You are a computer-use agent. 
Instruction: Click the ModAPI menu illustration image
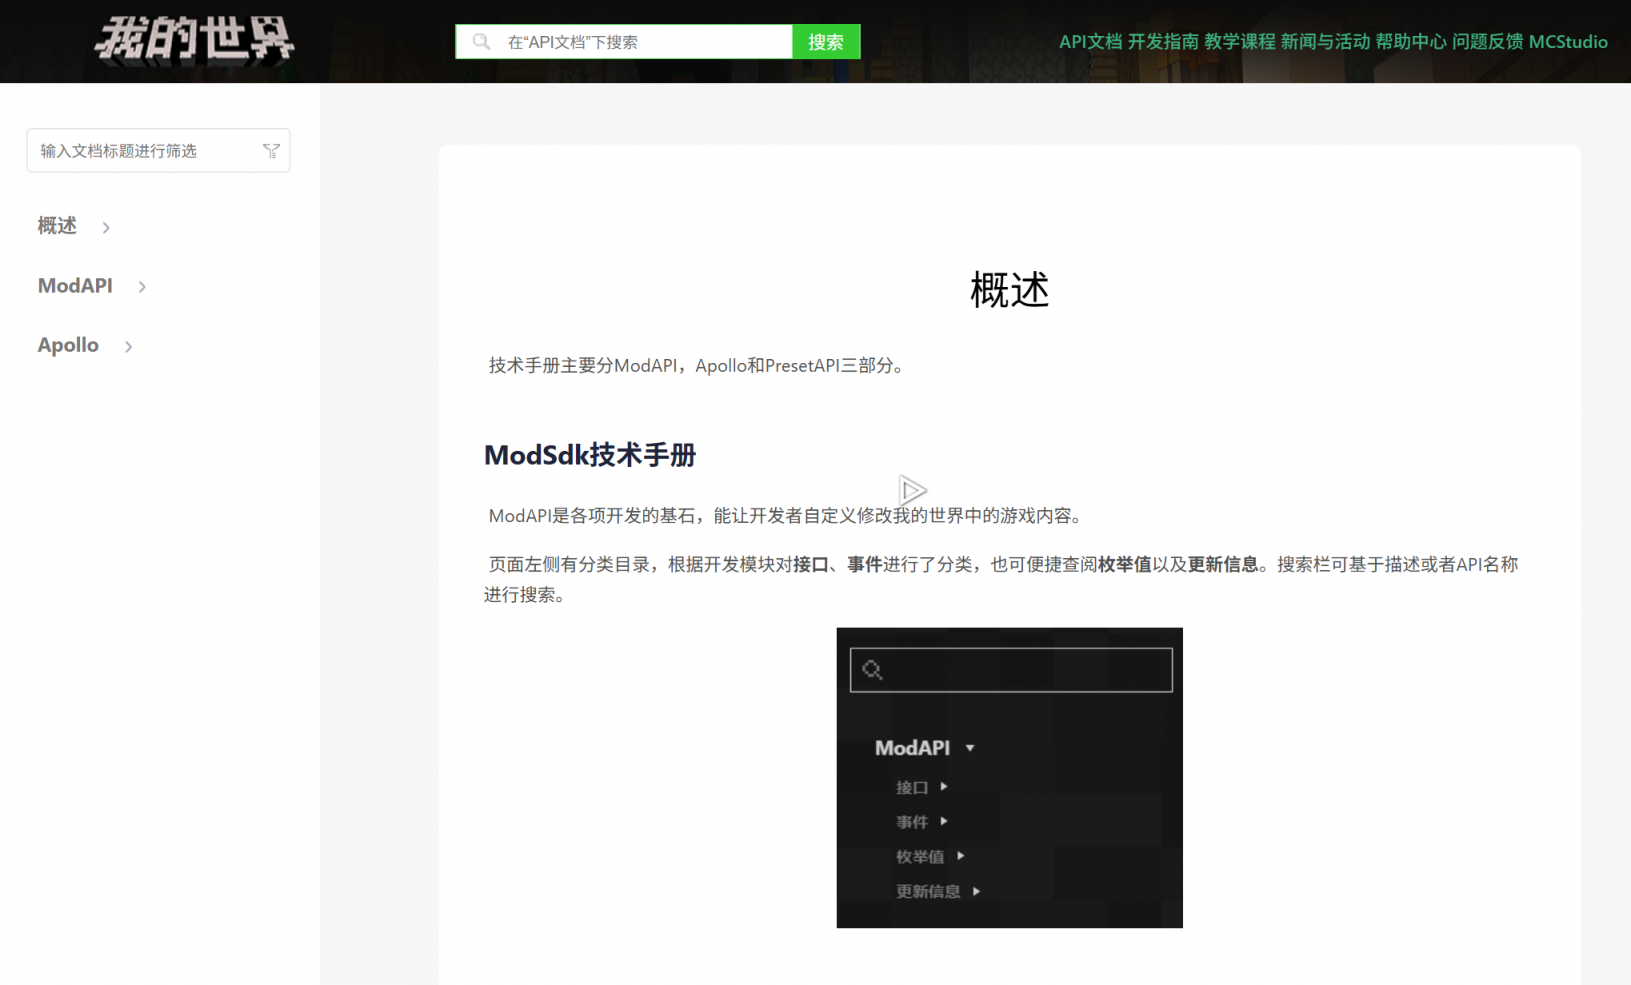tap(1009, 778)
